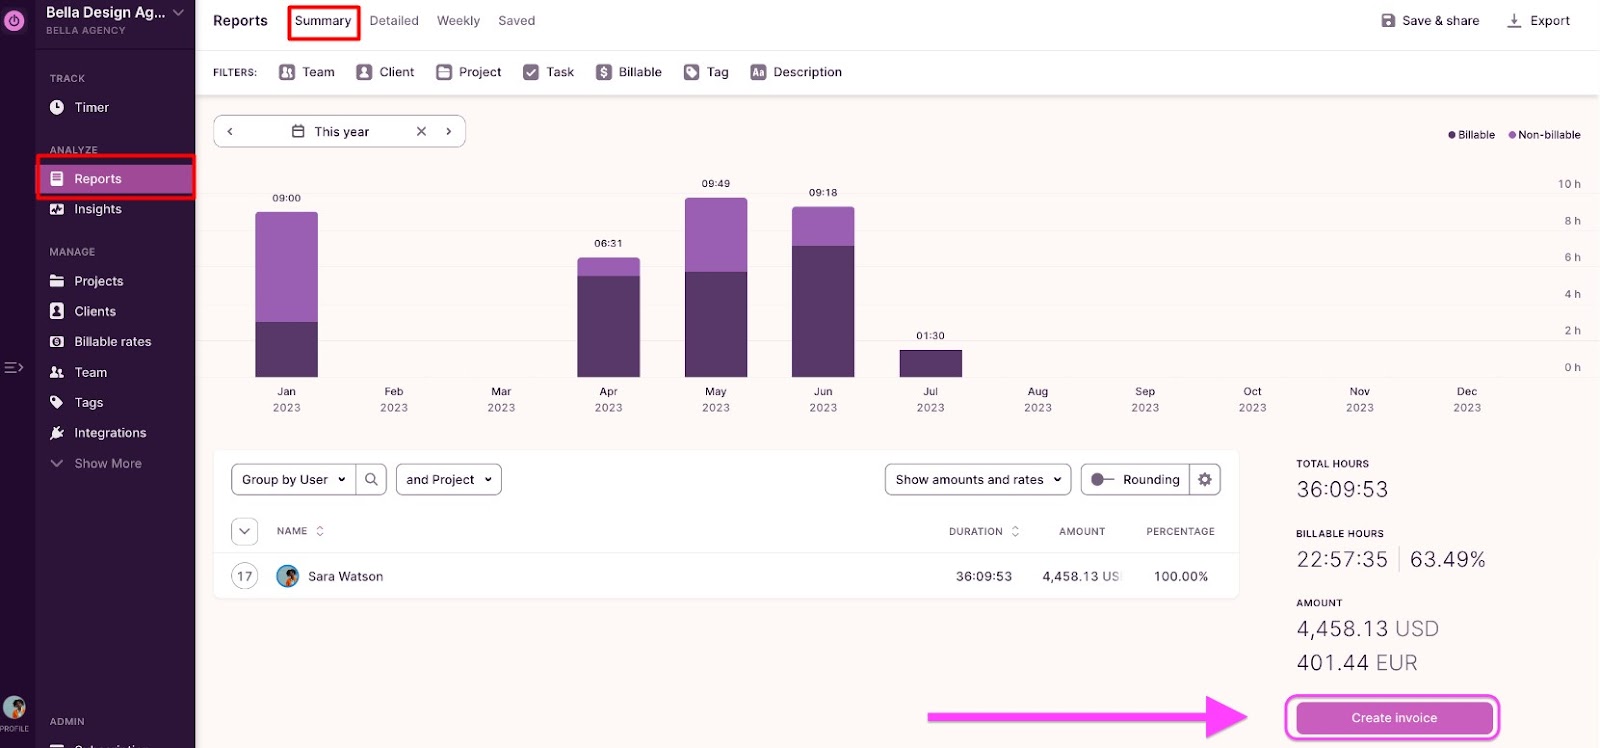Click the search icon beside Group by User
Viewport: 1600px width, 748px height.
coord(371,480)
